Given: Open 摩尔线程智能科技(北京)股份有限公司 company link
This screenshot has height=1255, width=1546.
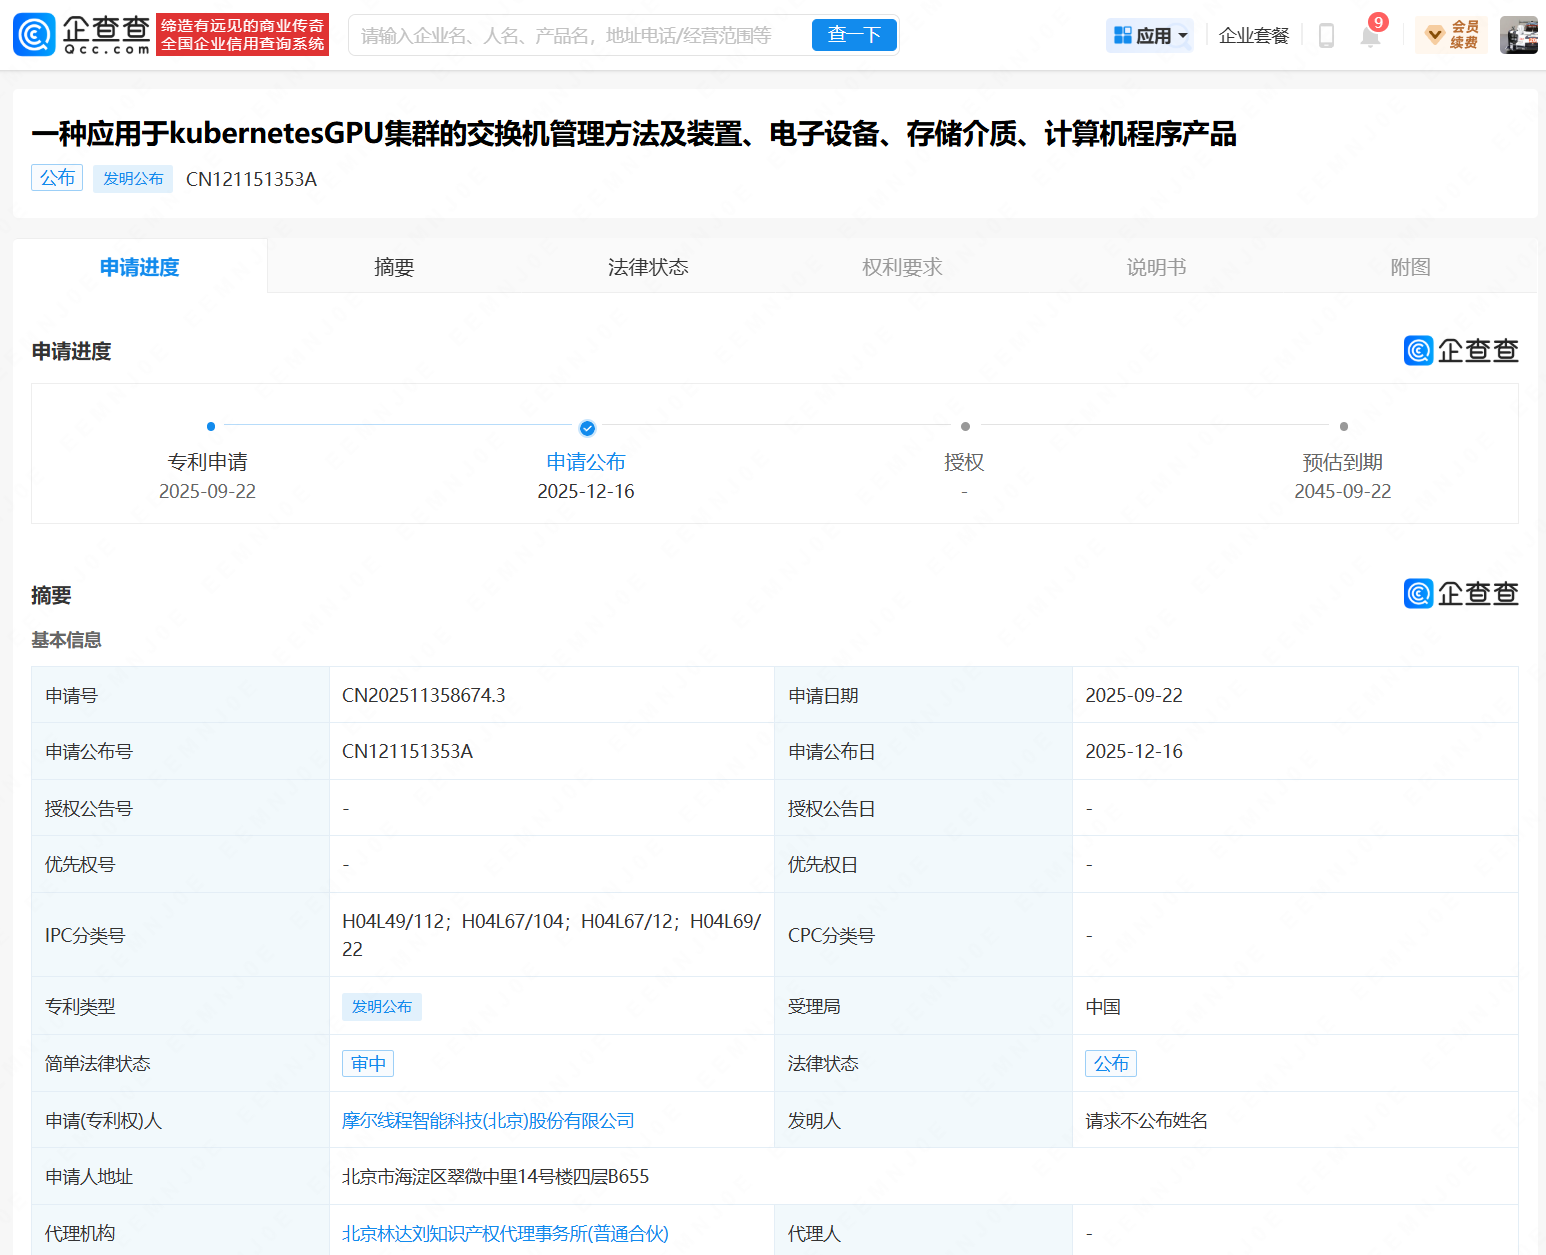Looking at the screenshot, I should pyautogui.click(x=487, y=1120).
